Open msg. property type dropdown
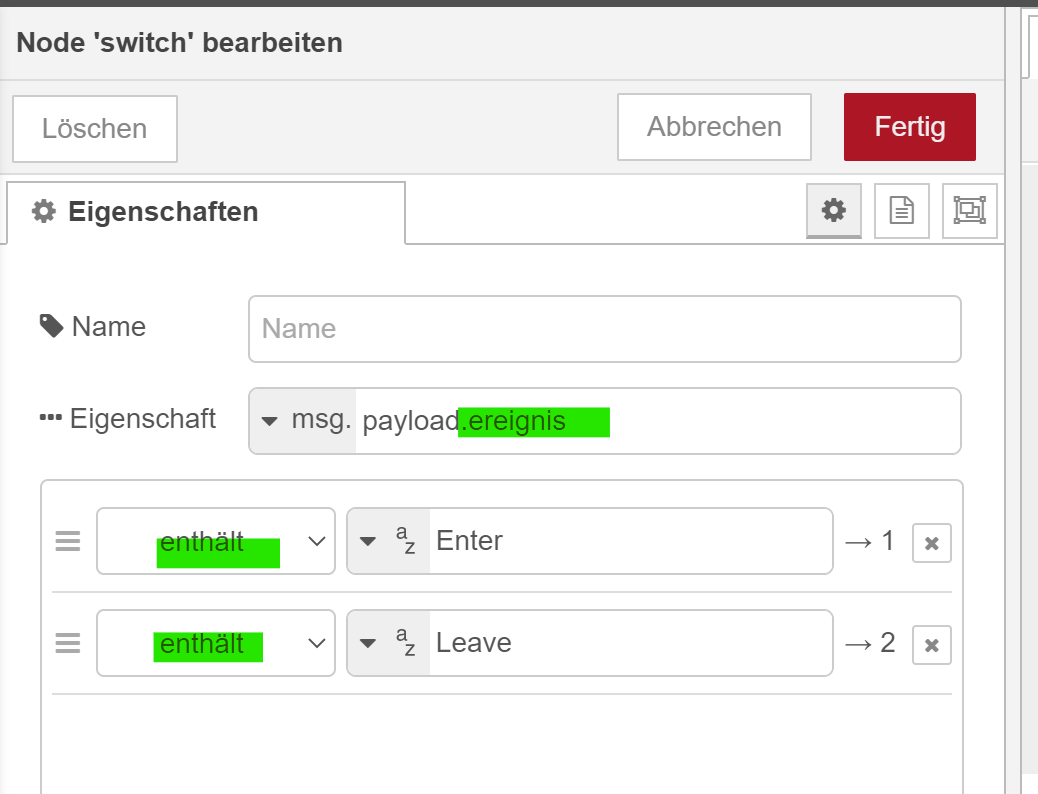 click(x=302, y=421)
